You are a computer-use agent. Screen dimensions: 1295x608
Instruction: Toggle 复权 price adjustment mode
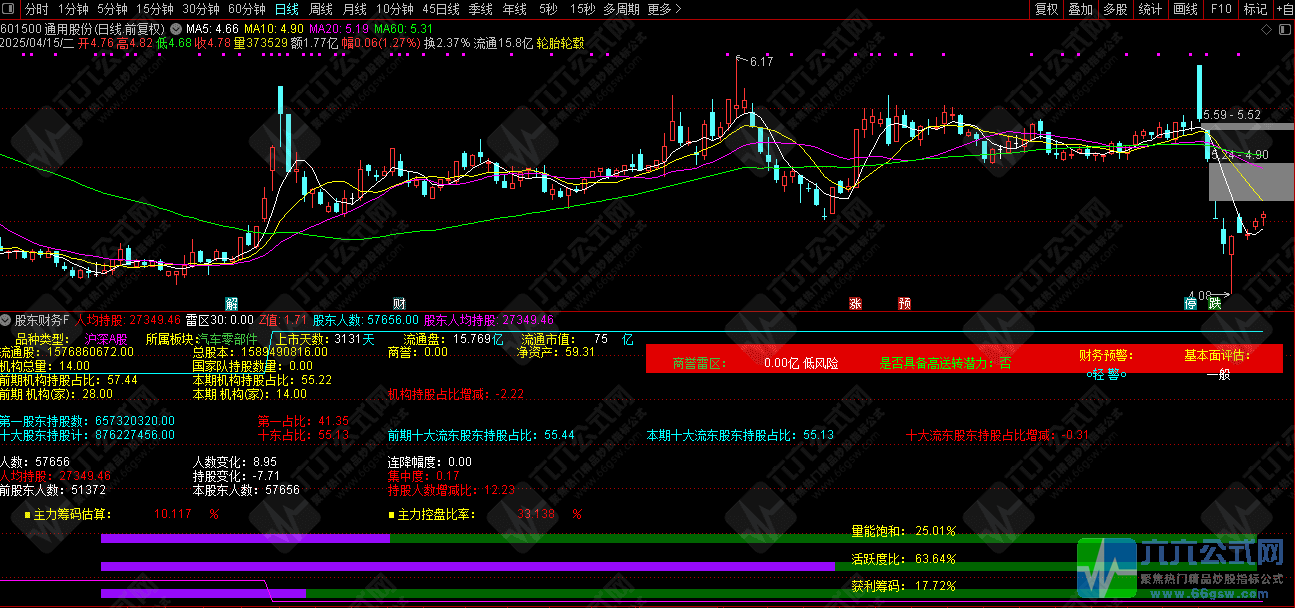click(1048, 9)
